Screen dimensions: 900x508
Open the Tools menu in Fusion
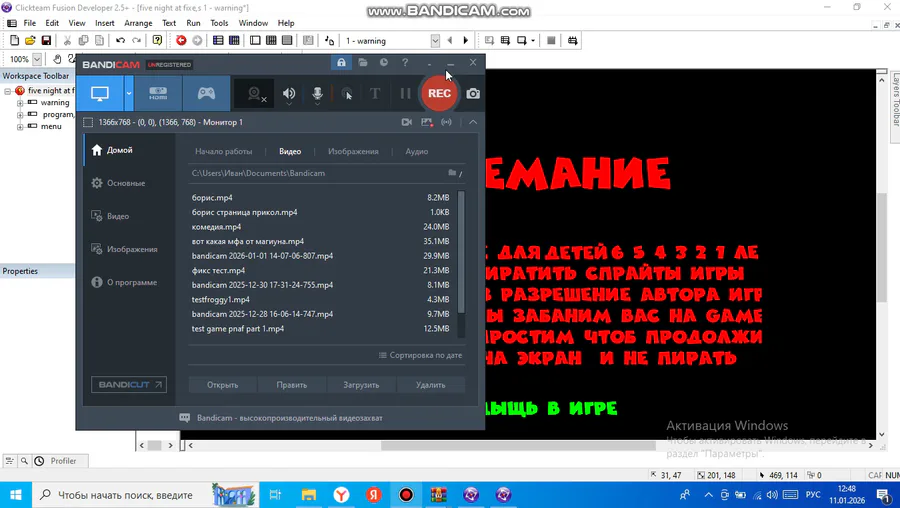point(219,23)
